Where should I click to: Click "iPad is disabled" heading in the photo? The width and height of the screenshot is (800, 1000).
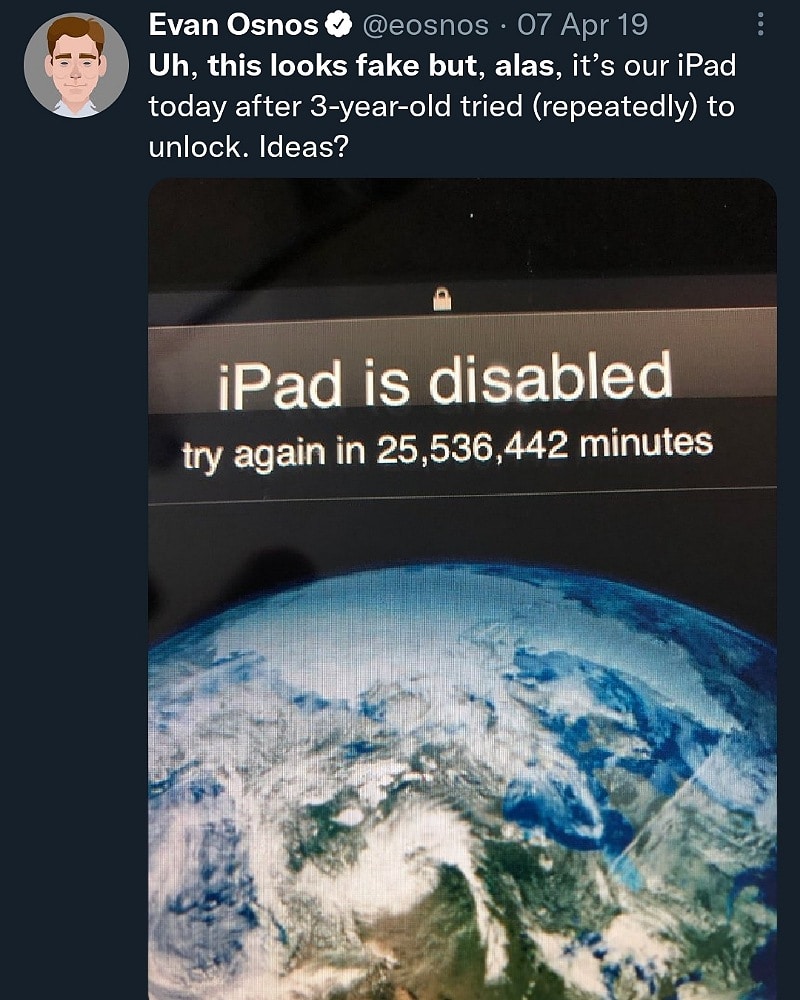[x=445, y=381]
